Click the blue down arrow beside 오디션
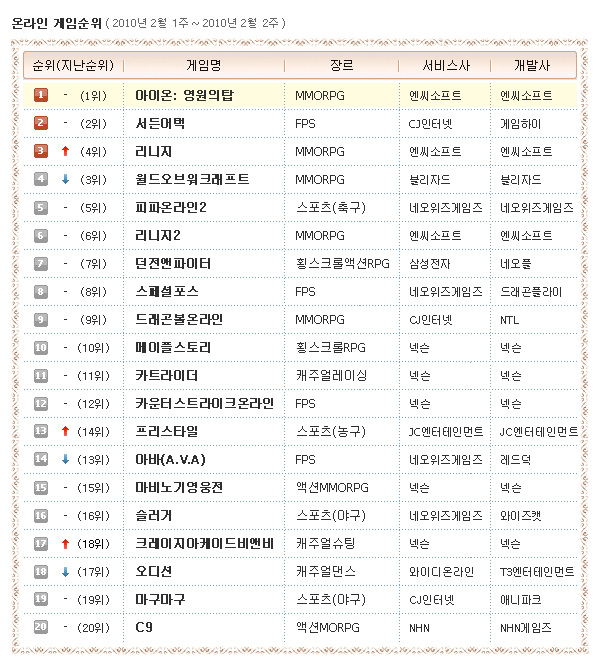The height and width of the screenshot is (666, 600). point(65,571)
